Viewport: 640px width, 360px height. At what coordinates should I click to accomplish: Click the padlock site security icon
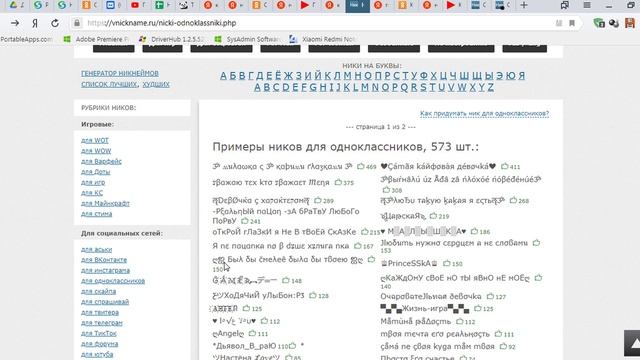point(77,23)
